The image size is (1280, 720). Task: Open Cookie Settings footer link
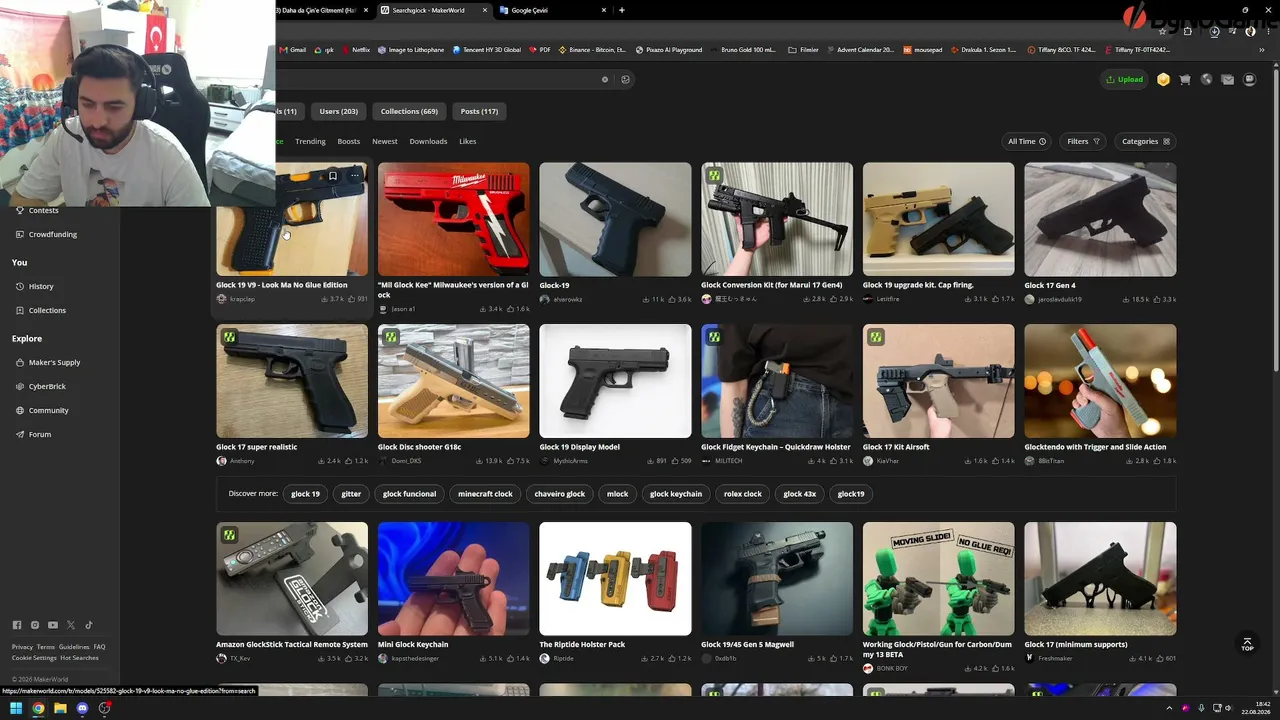pos(34,658)
